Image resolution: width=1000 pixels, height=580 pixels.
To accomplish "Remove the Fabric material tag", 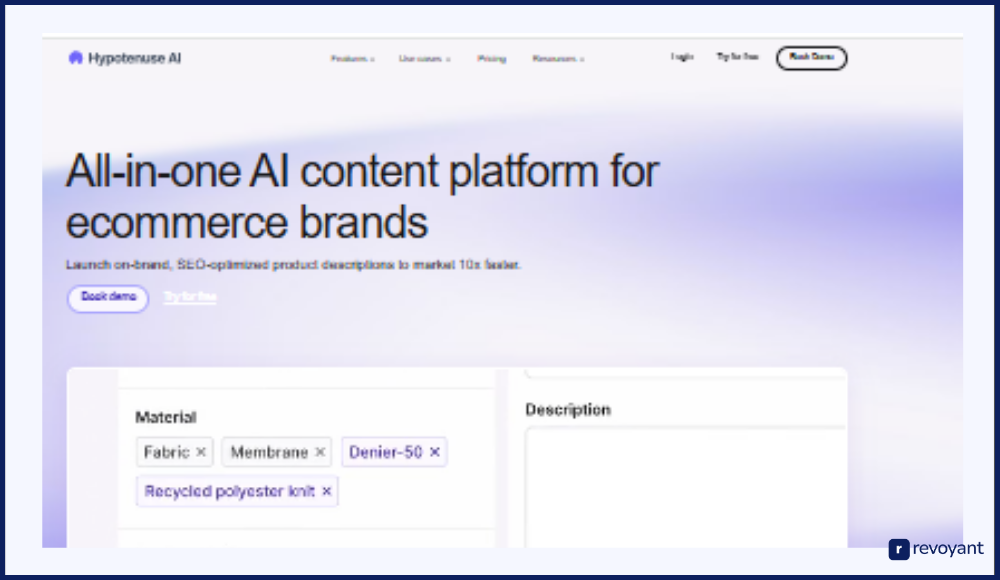I will click(201, 452).
